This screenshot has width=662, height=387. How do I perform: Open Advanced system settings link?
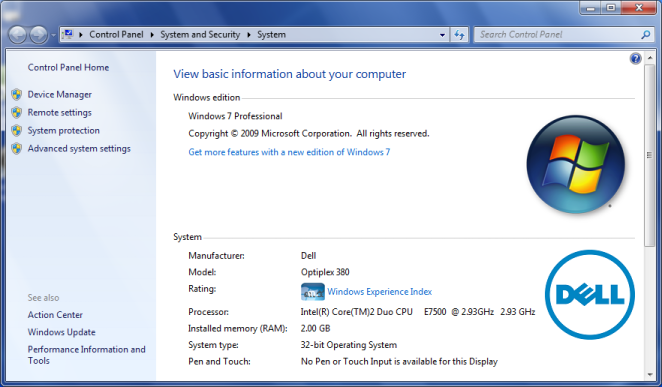click(79, 149)
